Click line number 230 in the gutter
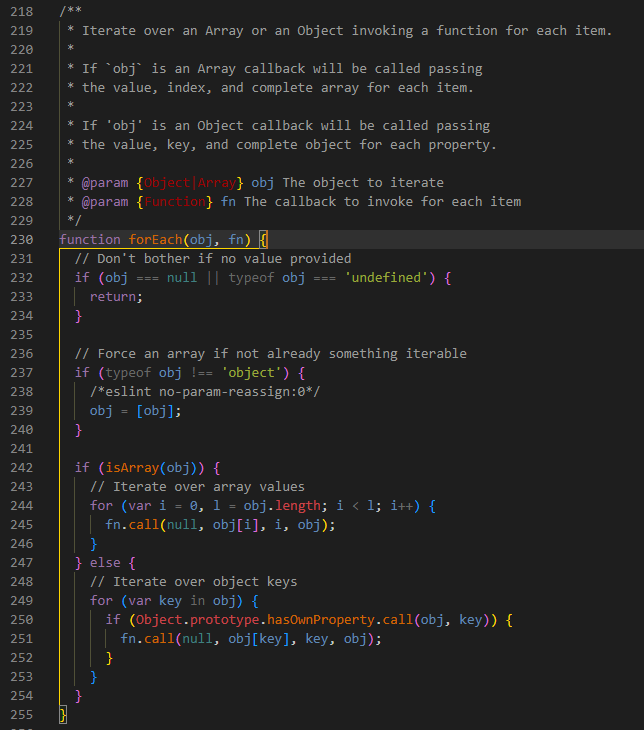 coord(20,240)
